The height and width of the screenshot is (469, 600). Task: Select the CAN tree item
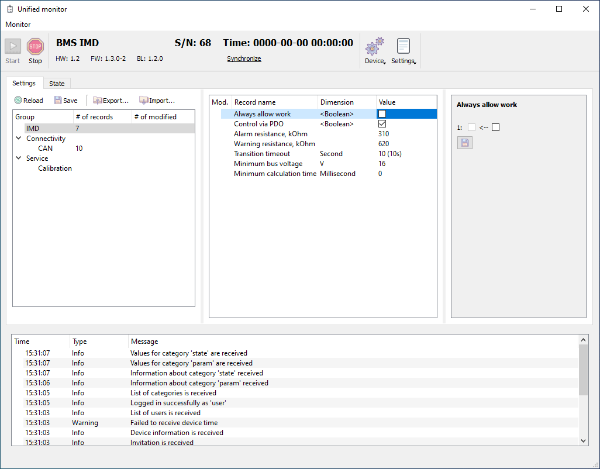point(45,148)
